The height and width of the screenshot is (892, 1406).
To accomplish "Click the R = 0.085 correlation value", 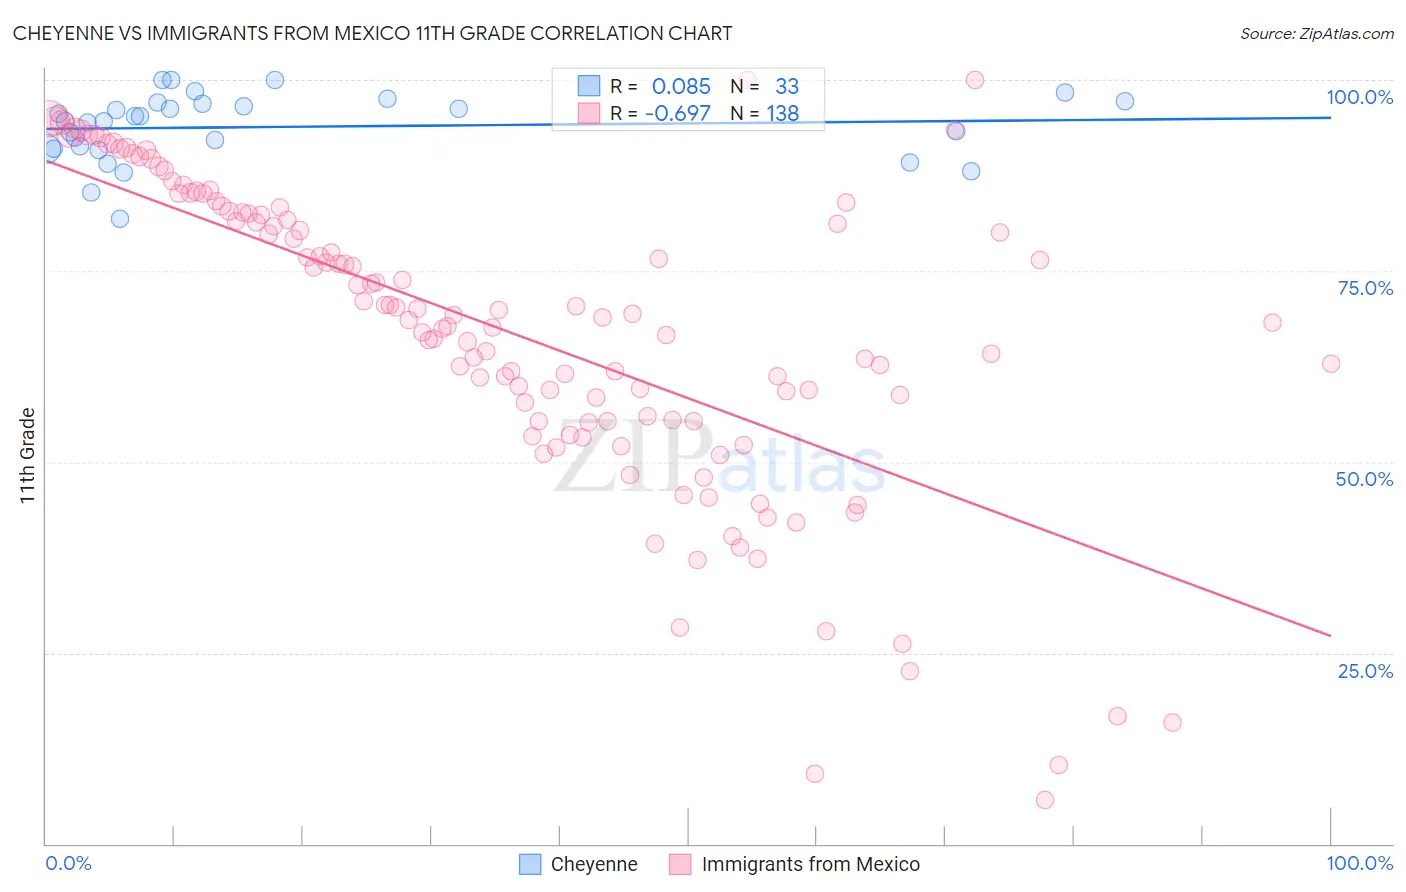I will [x=660, y=86].
